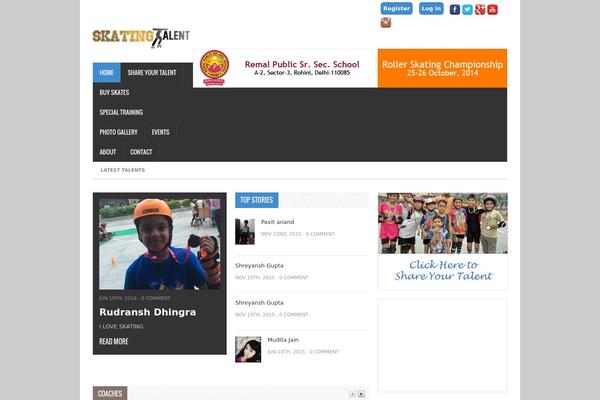Go to previous coach with left arrow

tap(352, 393)
